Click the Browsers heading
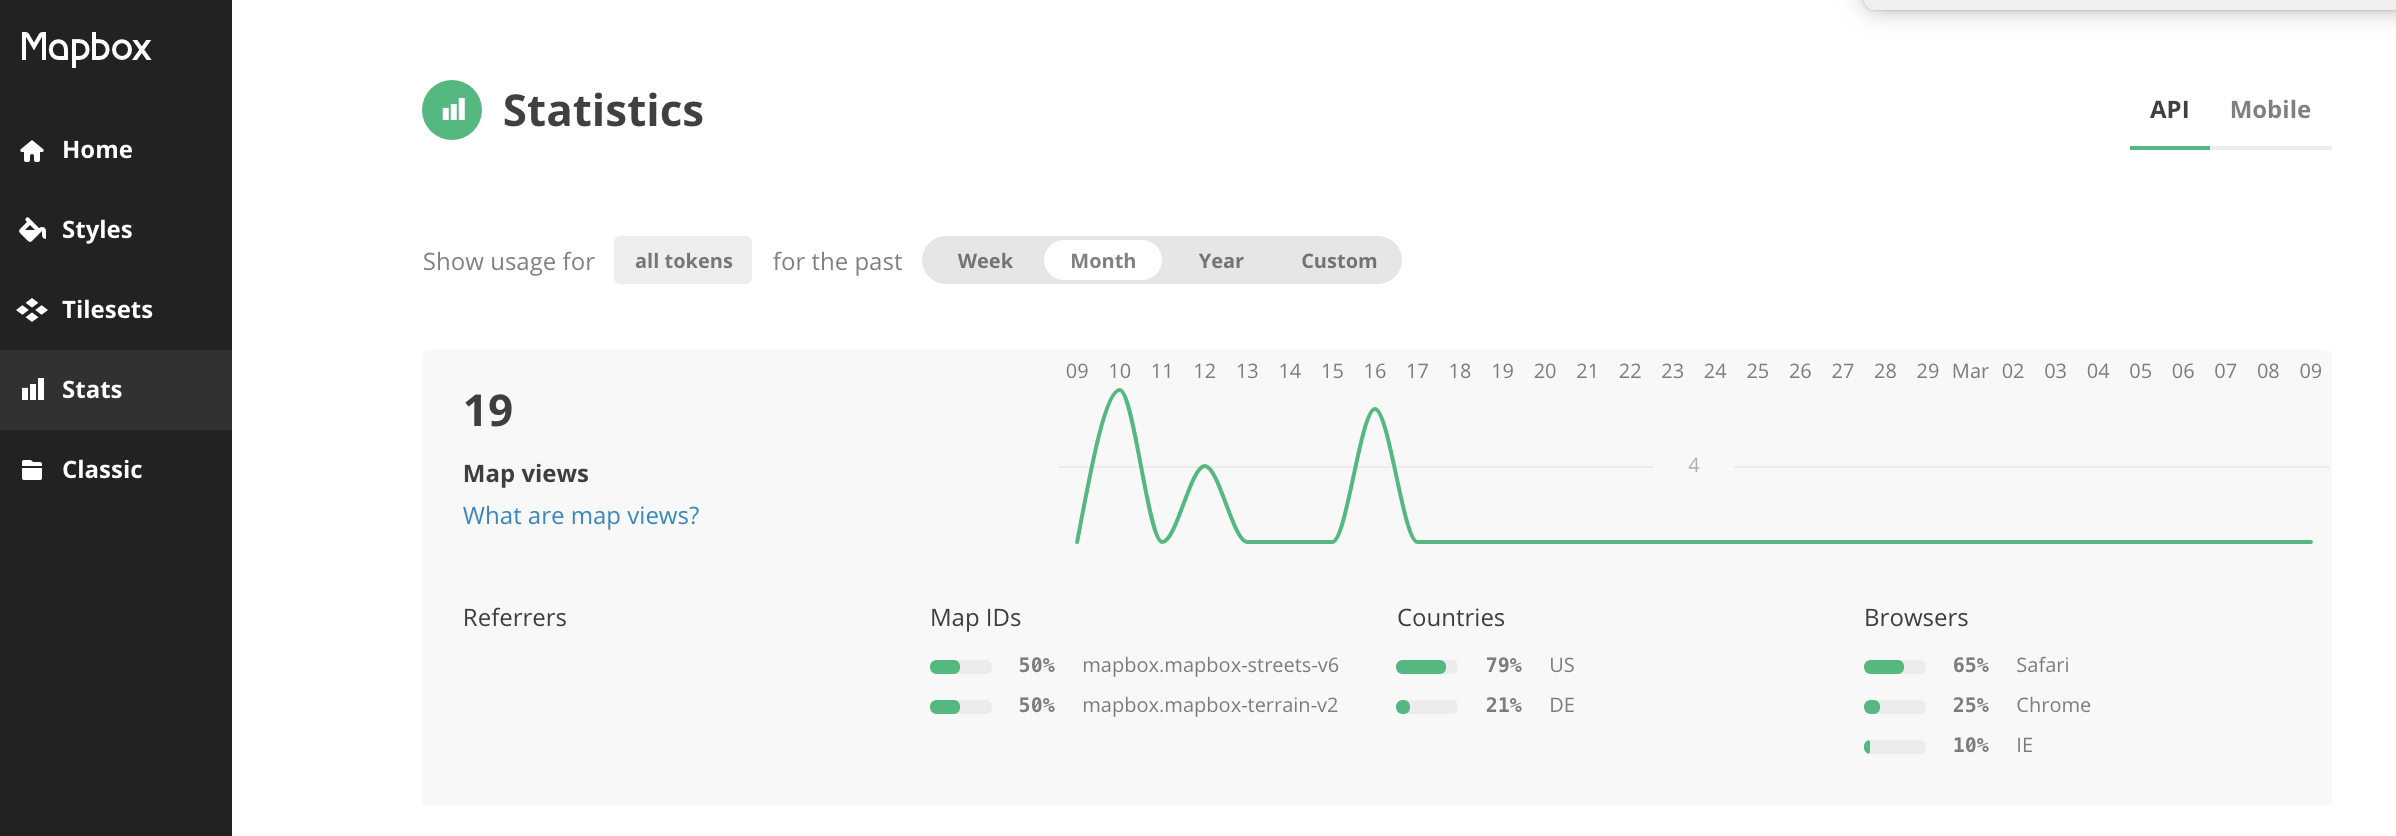The image size is (2396, 836). [x=1916, y=617]
